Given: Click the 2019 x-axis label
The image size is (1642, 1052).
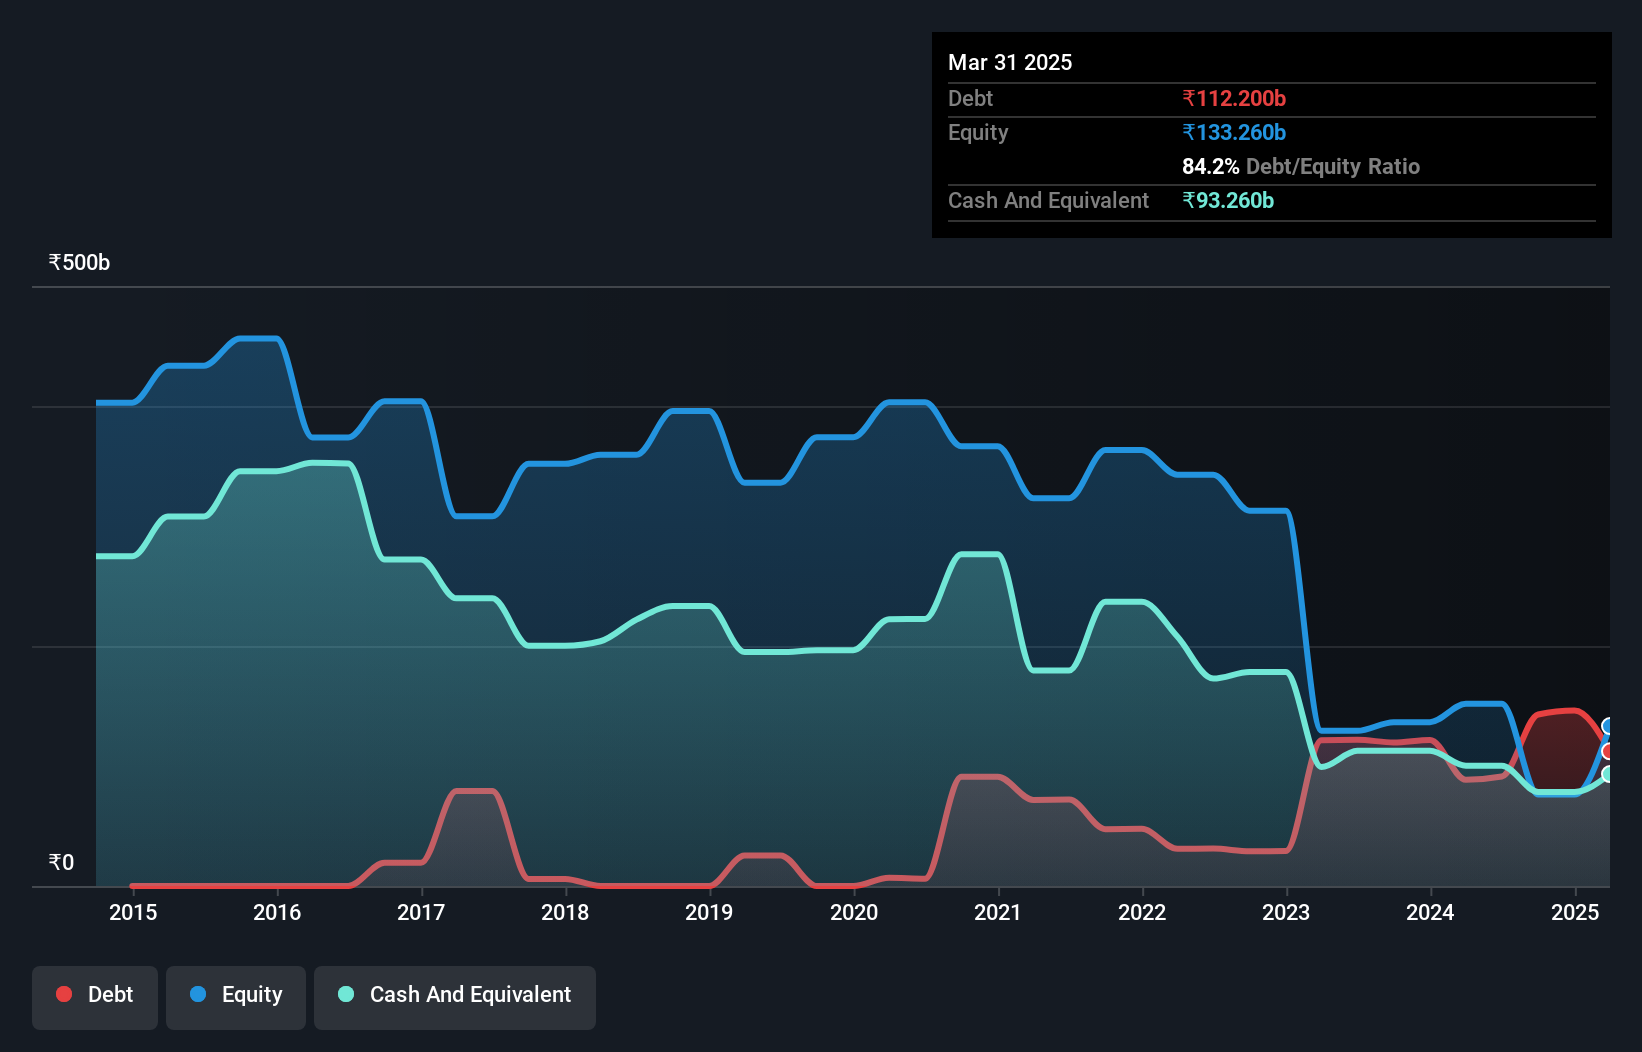Looking at the screenshot, I should tap(709, 912).
